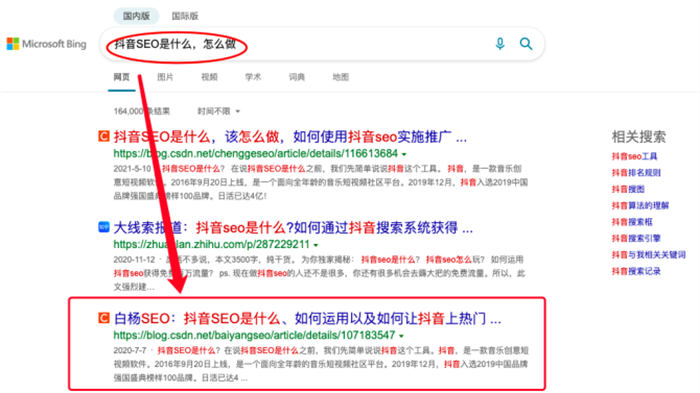Screen dimensions: 700x393
Task: Open the blog.csdn.net/chenggeseo URL
Action: coord(255,154)
